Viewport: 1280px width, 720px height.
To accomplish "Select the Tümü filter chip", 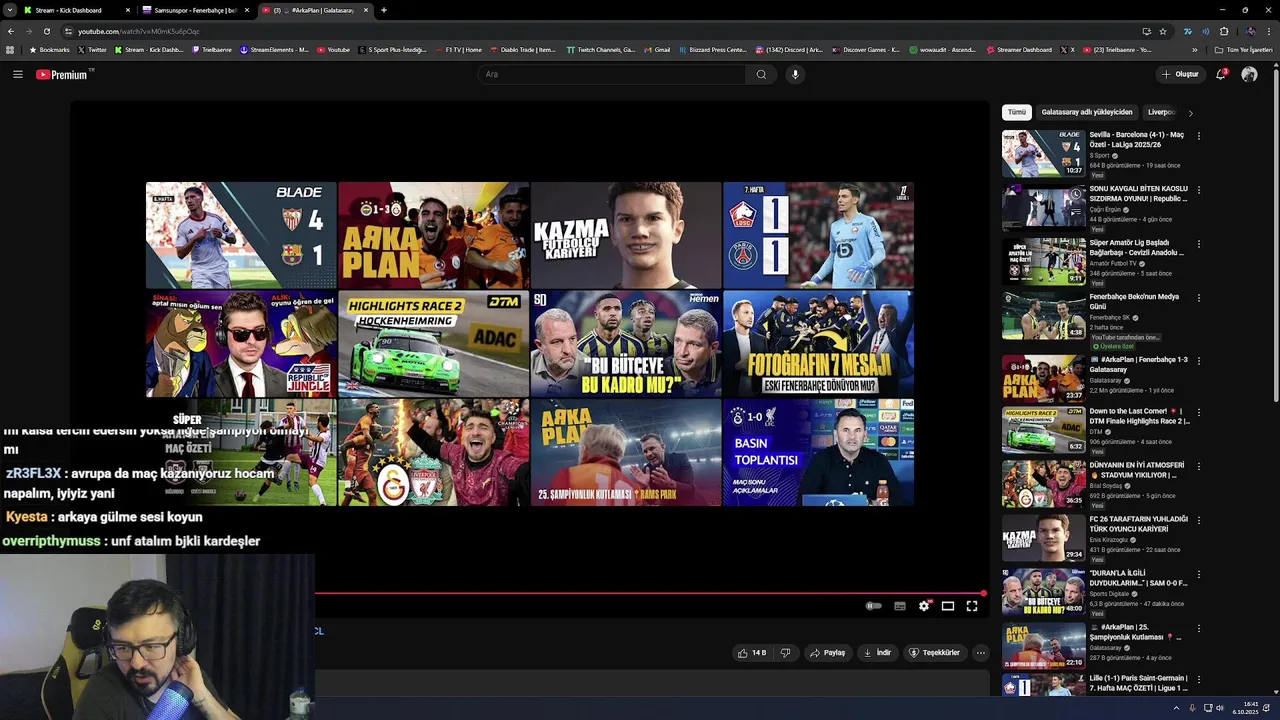I will click(1017, 112).
